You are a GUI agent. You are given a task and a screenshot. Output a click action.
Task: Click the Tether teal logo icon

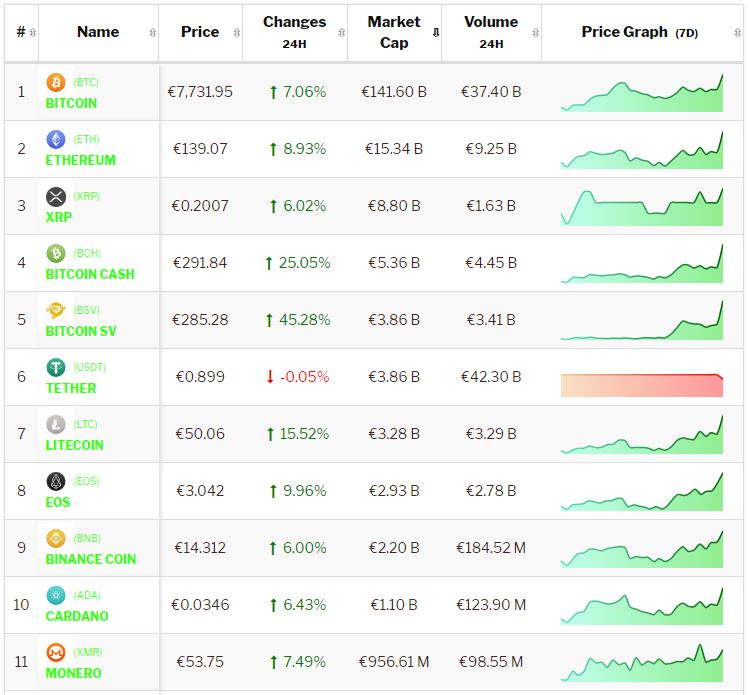point(56,368)
